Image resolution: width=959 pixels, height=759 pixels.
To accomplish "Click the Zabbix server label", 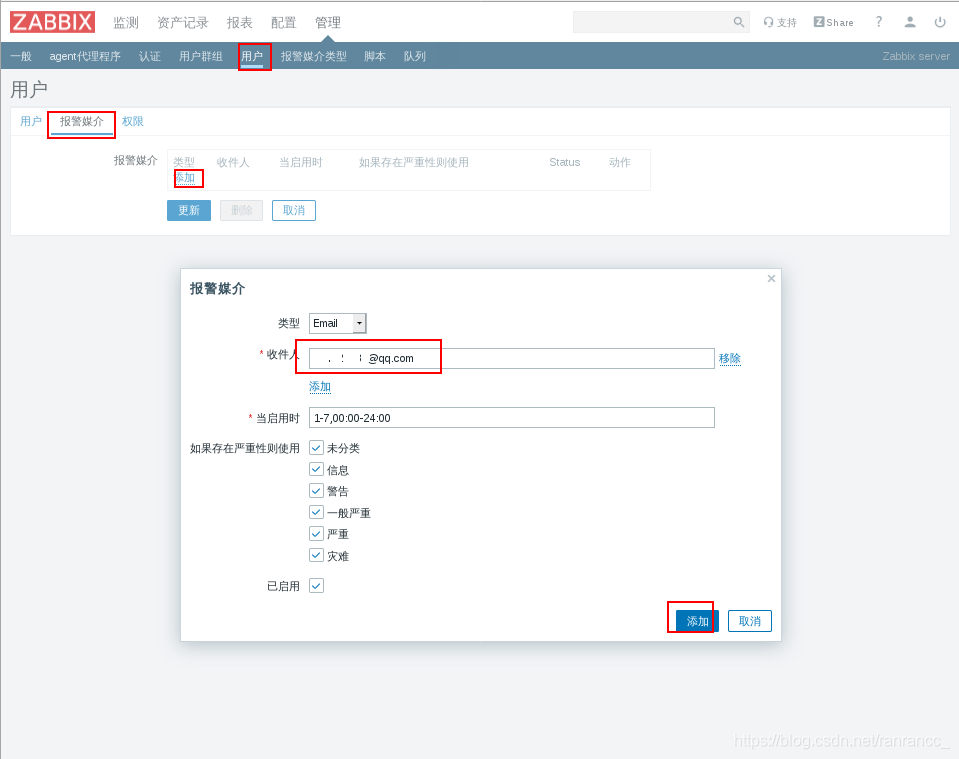I will click(916, 56).
